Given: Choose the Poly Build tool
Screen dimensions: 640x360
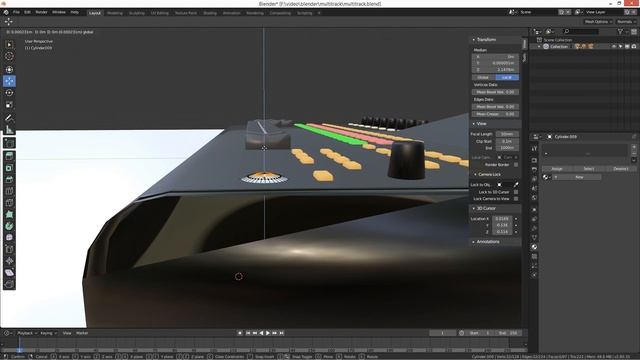Looking at the screenshot, I should (x=9, y=215).
